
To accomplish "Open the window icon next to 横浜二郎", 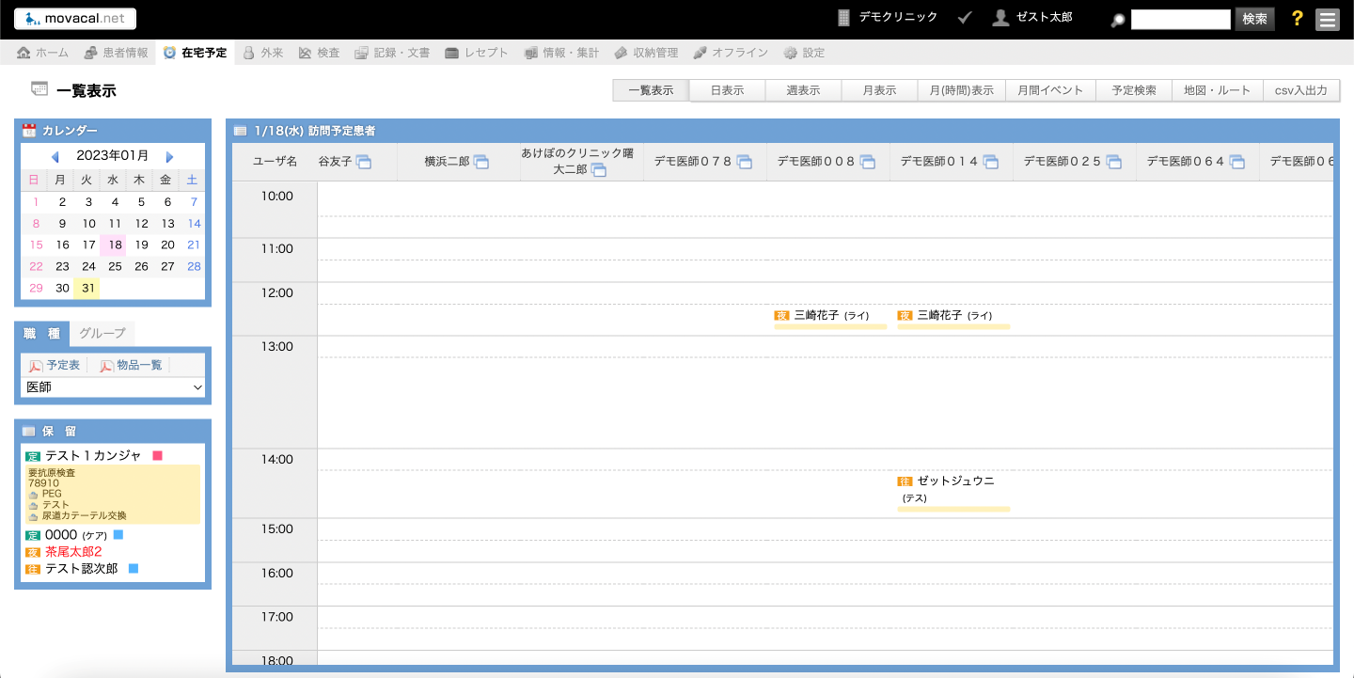I will (x=481, y=162).
